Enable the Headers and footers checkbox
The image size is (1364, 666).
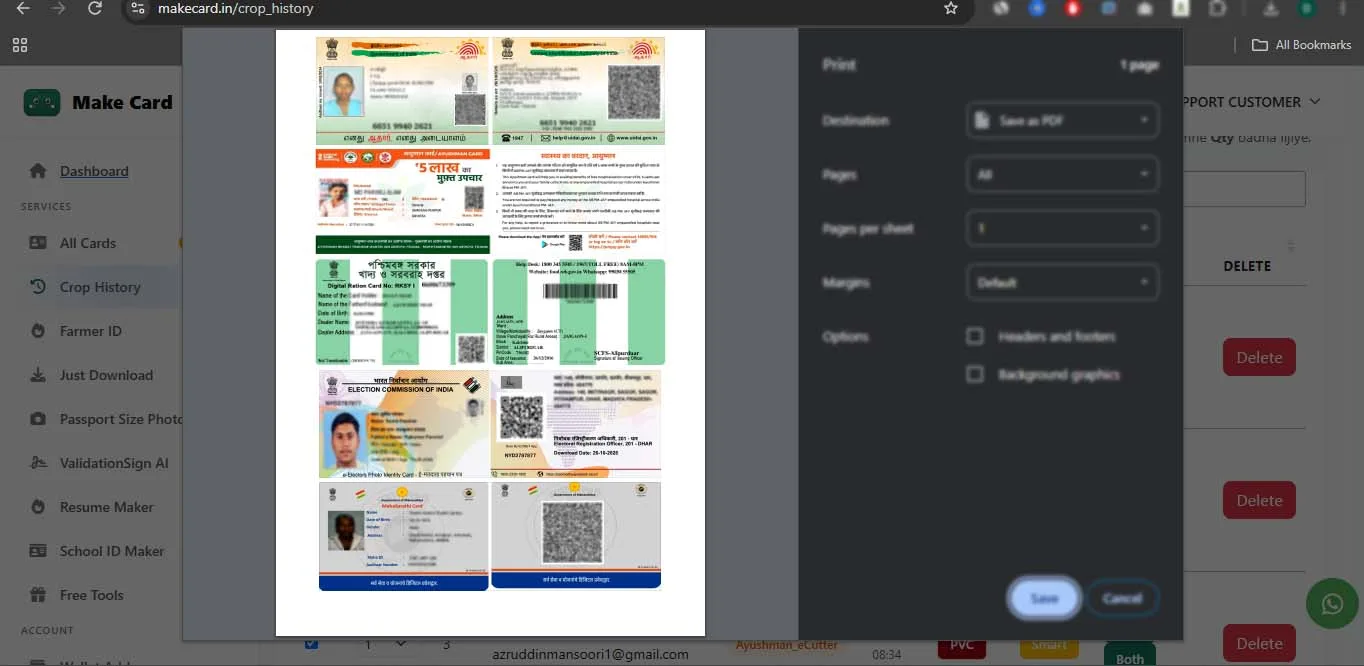coord(975,336)
